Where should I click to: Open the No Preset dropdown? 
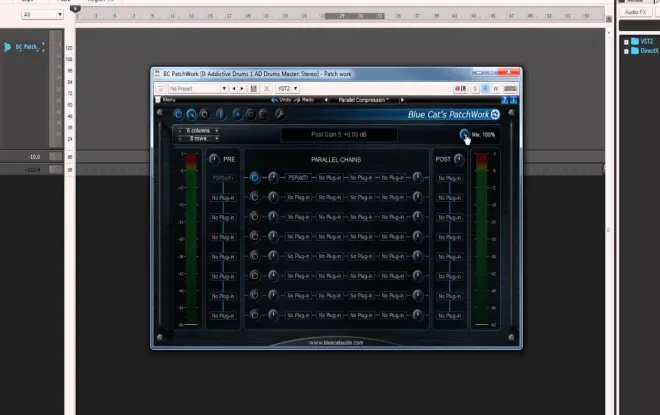(x=197, y=88)
